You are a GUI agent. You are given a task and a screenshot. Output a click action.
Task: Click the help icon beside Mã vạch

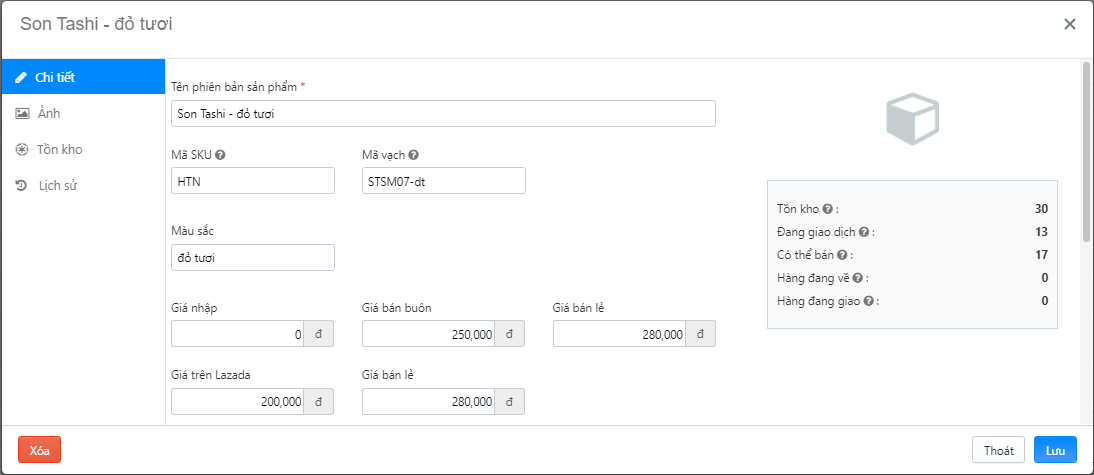click(413, 155)
